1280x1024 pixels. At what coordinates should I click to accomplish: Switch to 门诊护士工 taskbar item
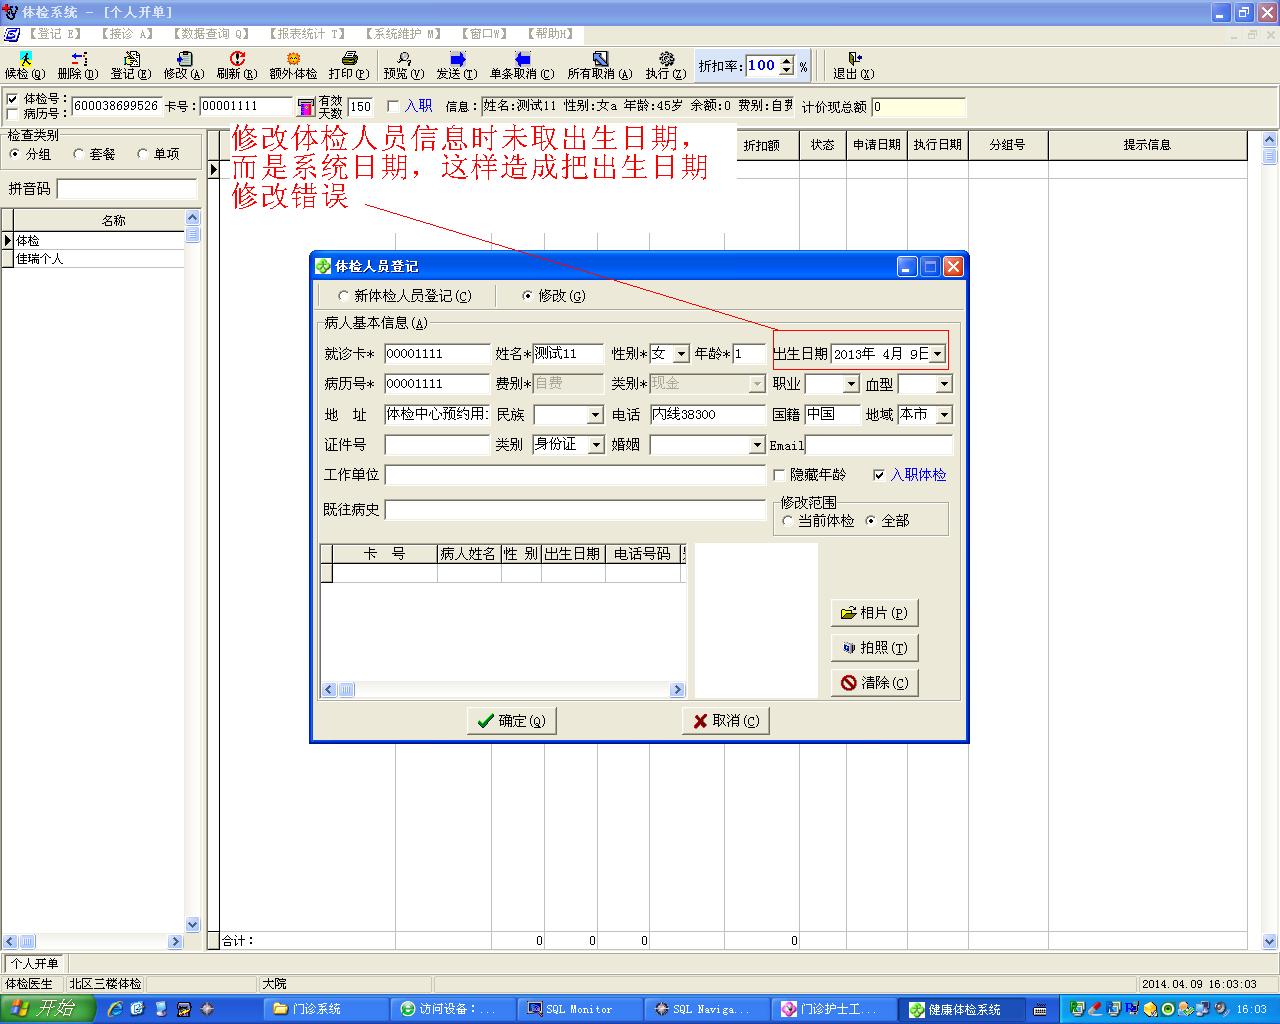pos(833,1009)
